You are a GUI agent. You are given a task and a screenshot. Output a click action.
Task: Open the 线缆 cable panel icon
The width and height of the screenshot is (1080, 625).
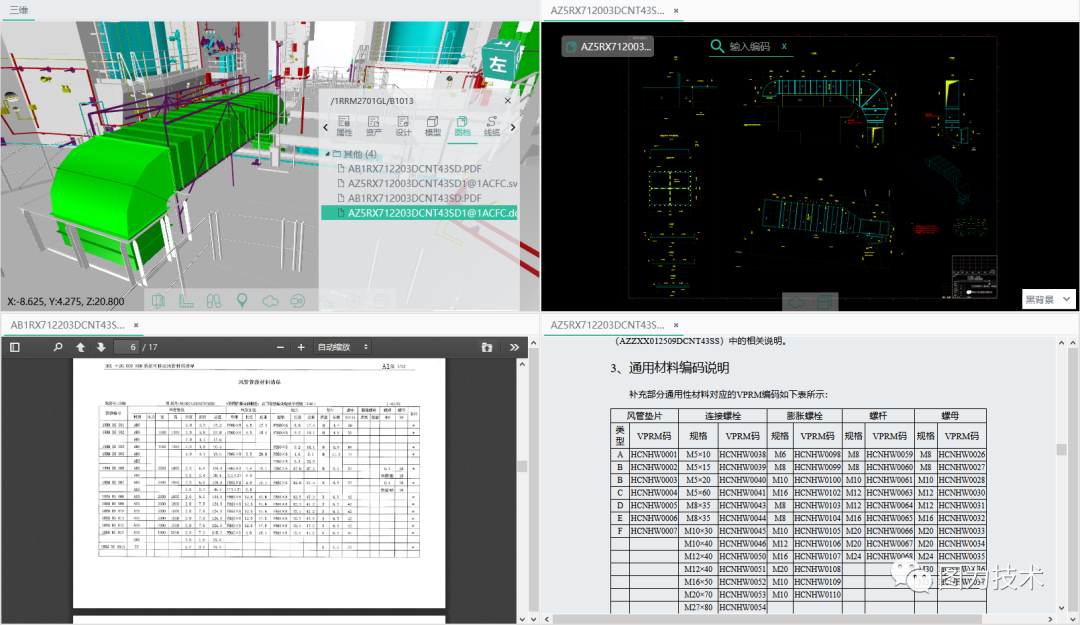tap(492, 126)
